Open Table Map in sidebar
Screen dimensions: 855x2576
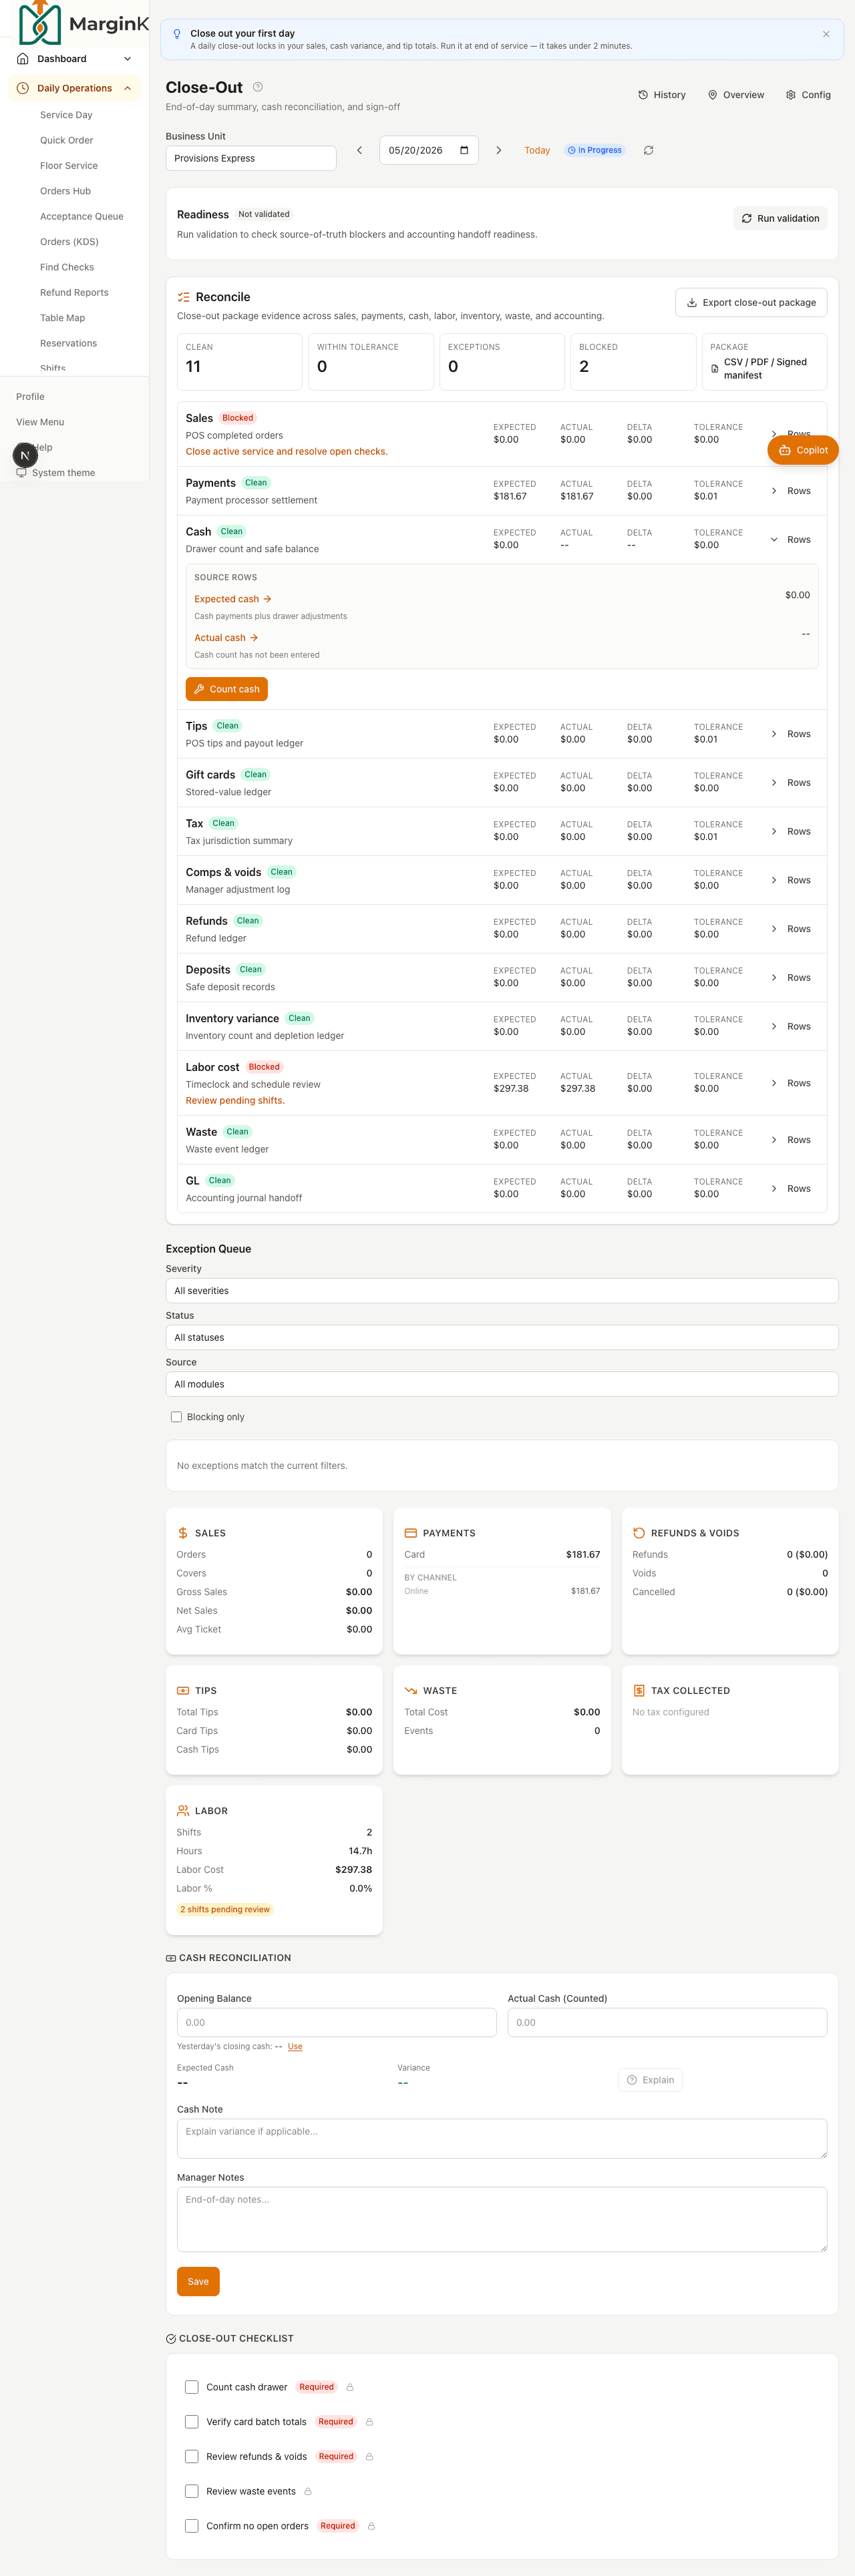click(62, 318)
